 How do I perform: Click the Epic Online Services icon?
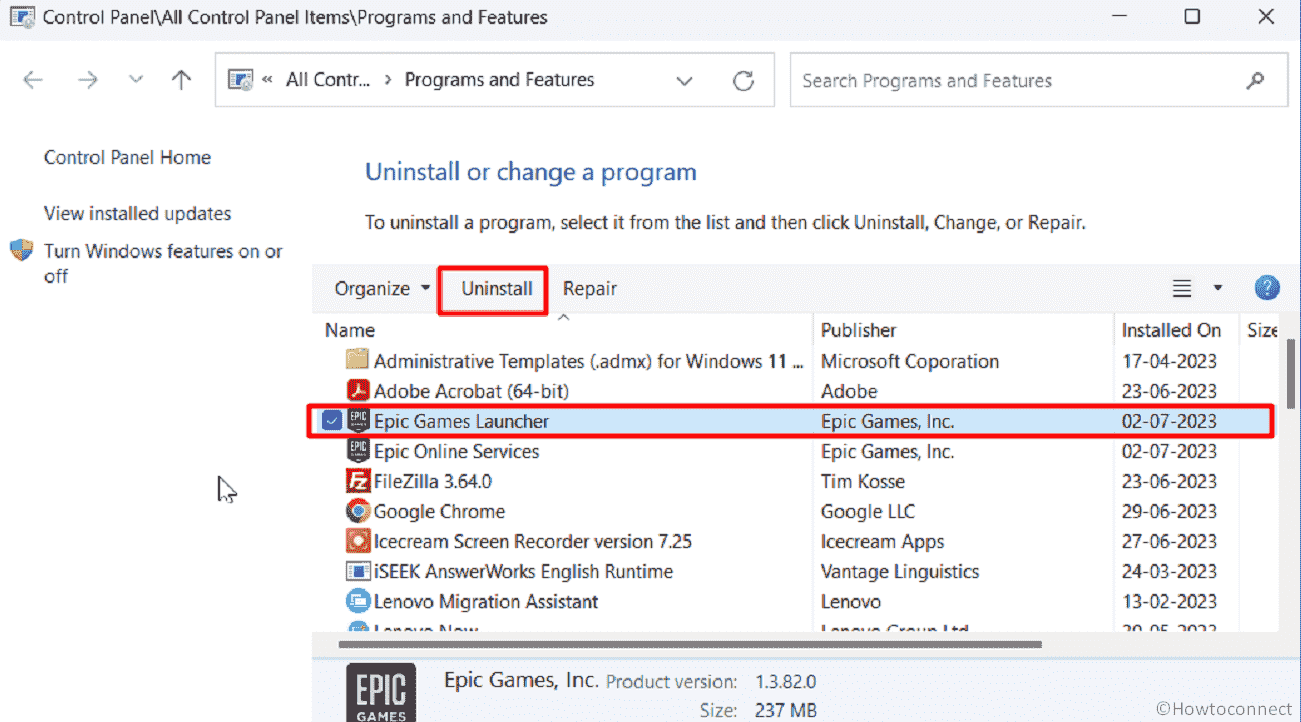coord(357,451)
